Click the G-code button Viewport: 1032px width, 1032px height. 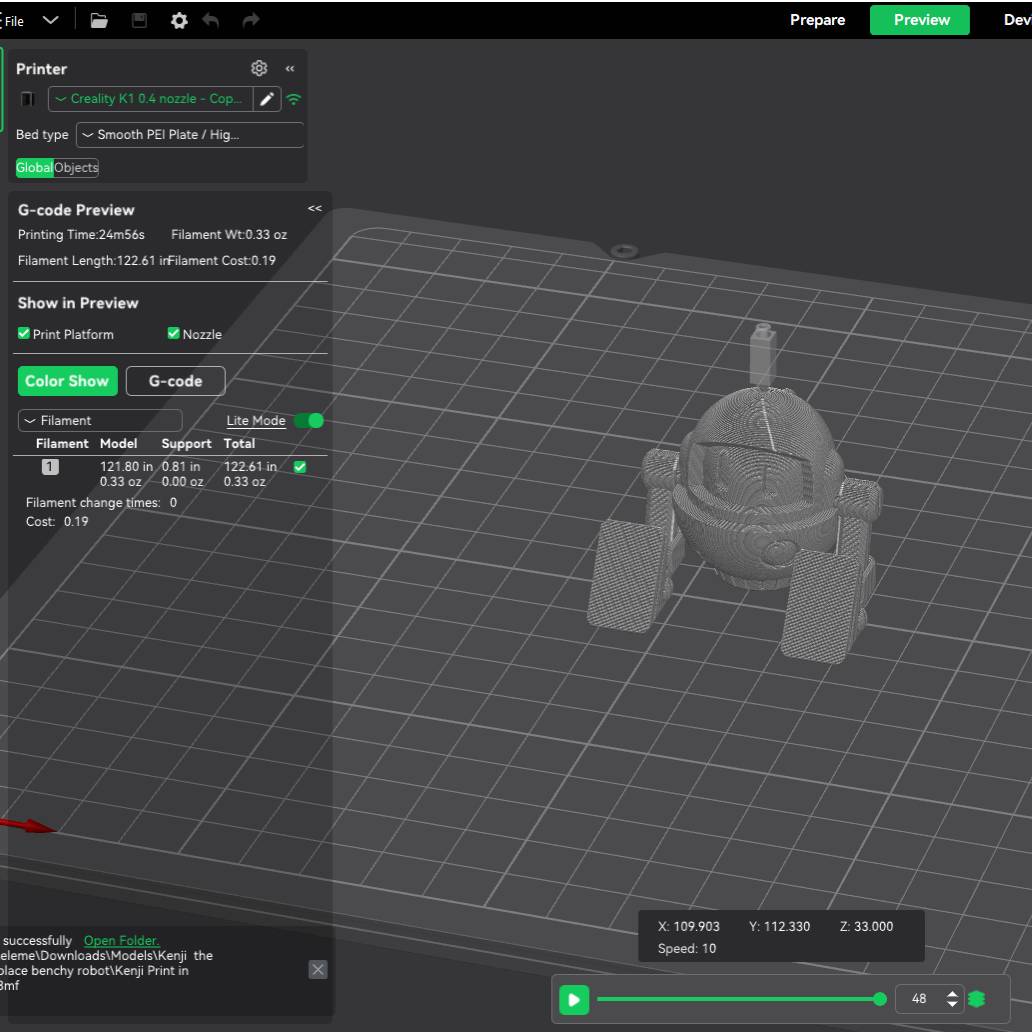coord(176,381)
